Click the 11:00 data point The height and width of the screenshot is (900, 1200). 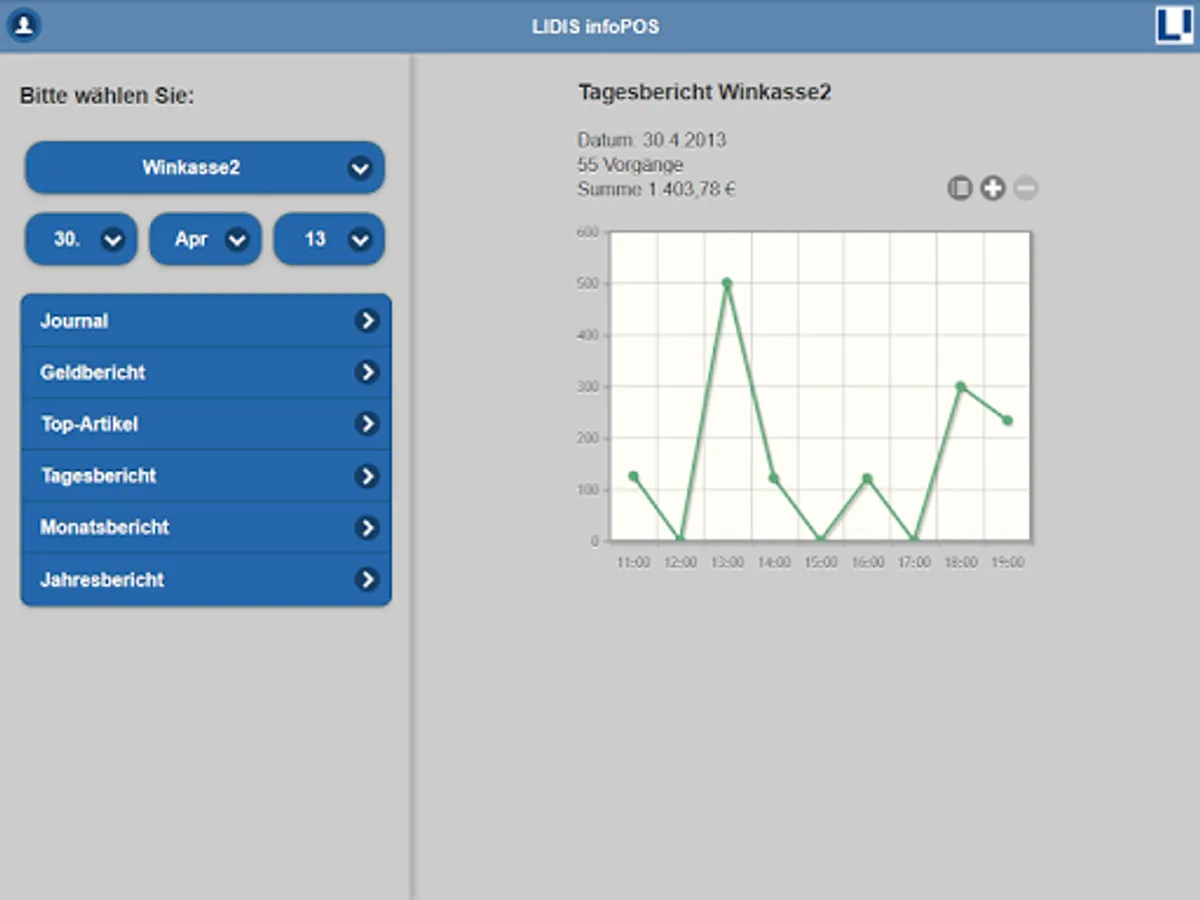(633, 476)
